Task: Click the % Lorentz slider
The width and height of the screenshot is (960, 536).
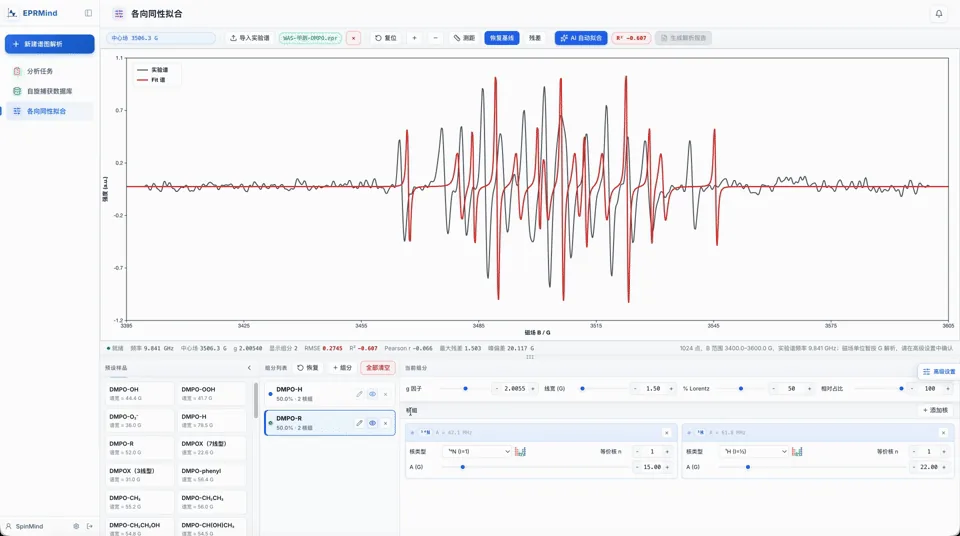Action: point(741,388)
